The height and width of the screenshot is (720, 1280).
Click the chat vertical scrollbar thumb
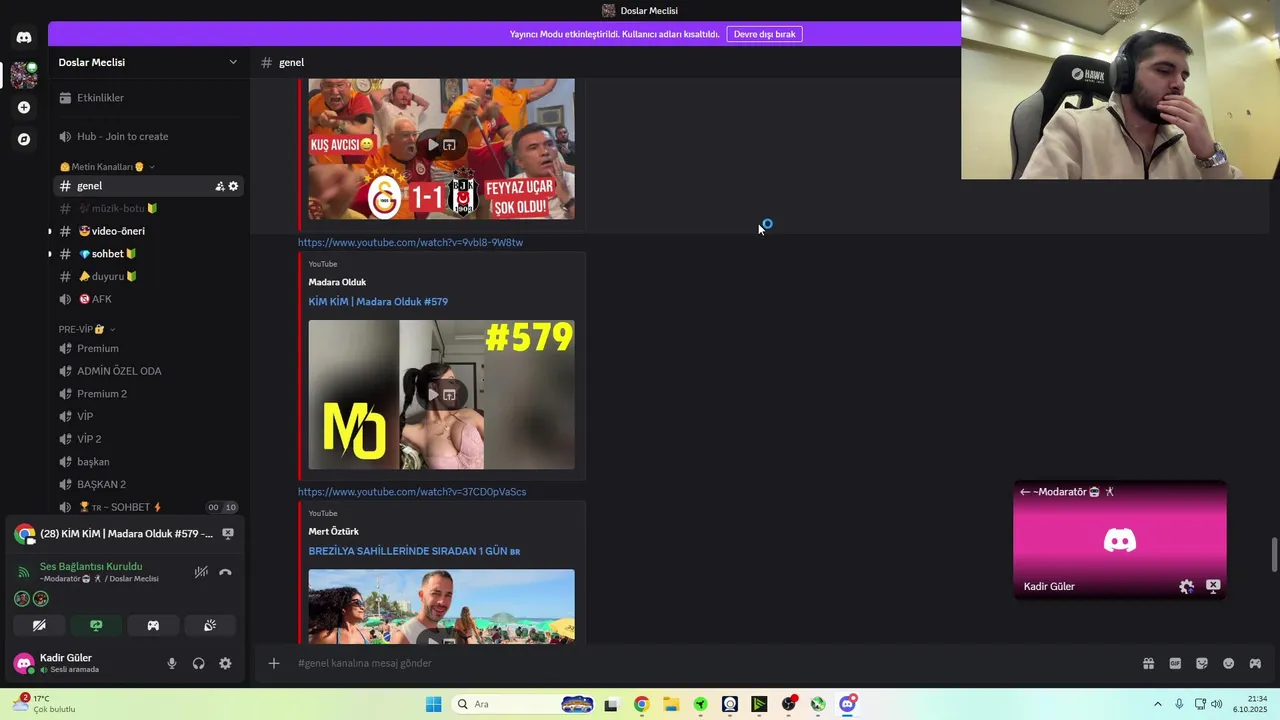tap(1274, 555)
